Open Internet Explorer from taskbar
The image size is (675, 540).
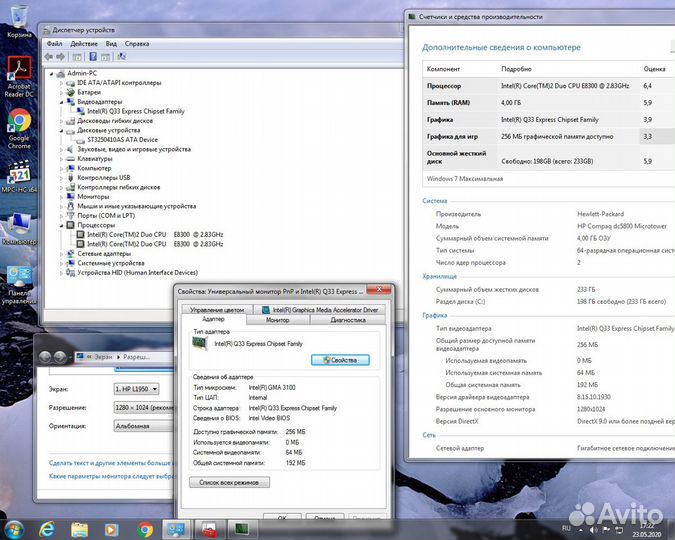pos(47,529)
